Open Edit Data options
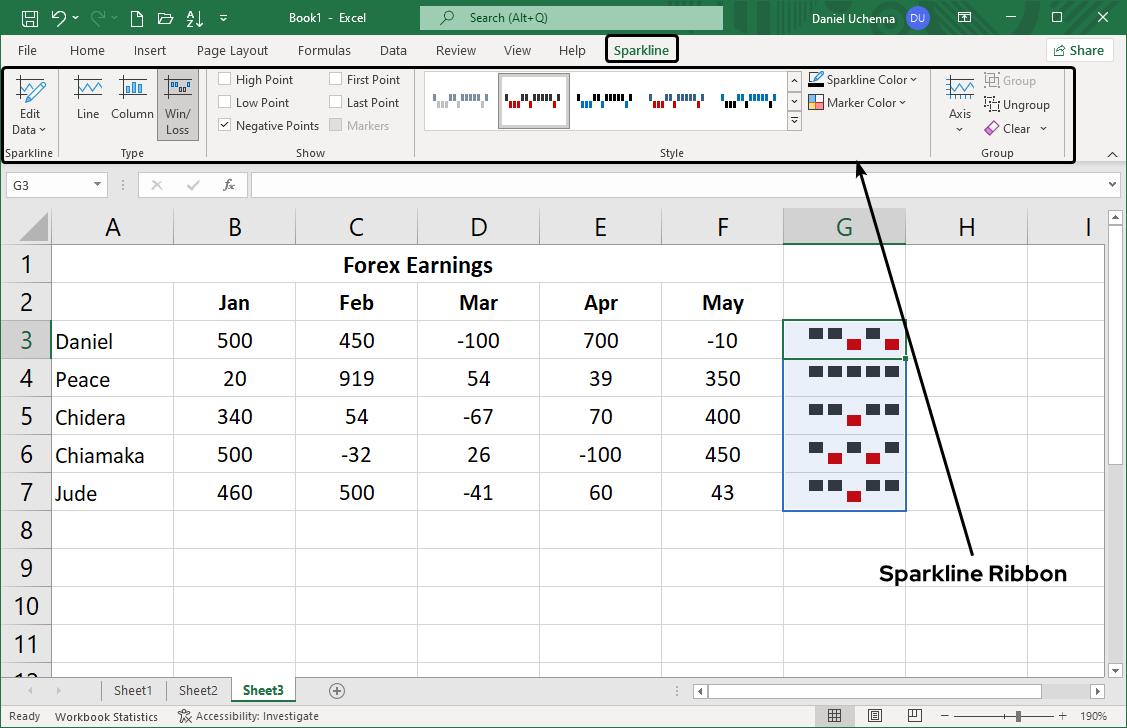Screen dimensions: 1127x728 (x=30, y=105)
